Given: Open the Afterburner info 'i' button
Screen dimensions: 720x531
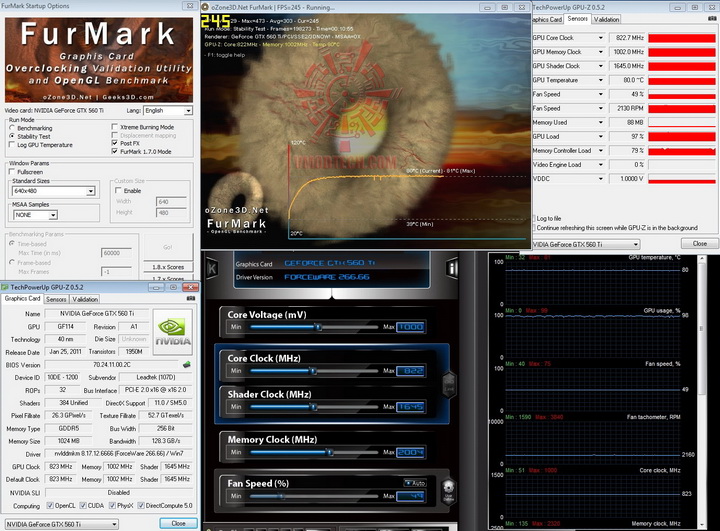Looking at the screenshot, I should pyautogui.click(x=453, y=266).
